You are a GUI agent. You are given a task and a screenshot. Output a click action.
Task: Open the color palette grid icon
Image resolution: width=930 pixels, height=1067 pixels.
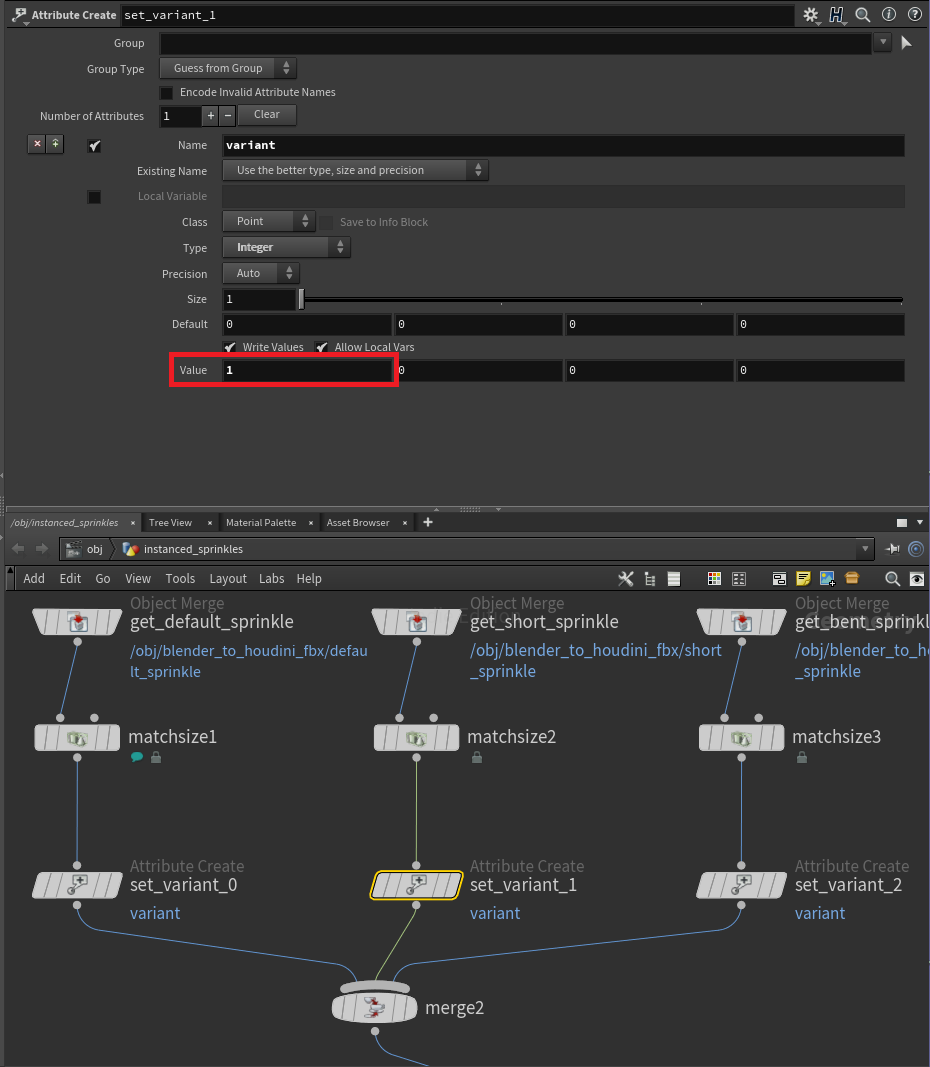714,578
